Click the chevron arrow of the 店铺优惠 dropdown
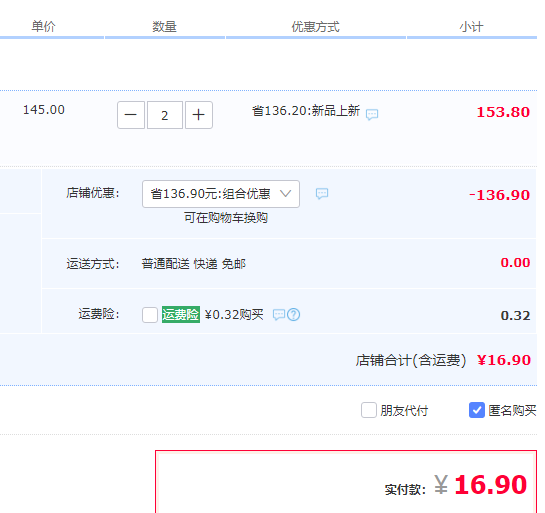 click(285, 194)
